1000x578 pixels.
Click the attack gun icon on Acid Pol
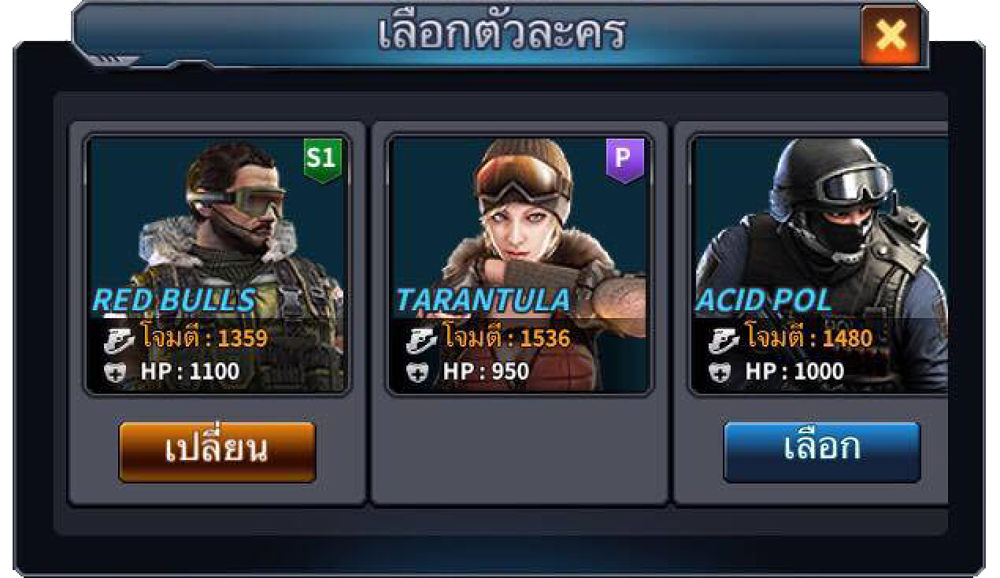tap(723, 340)
